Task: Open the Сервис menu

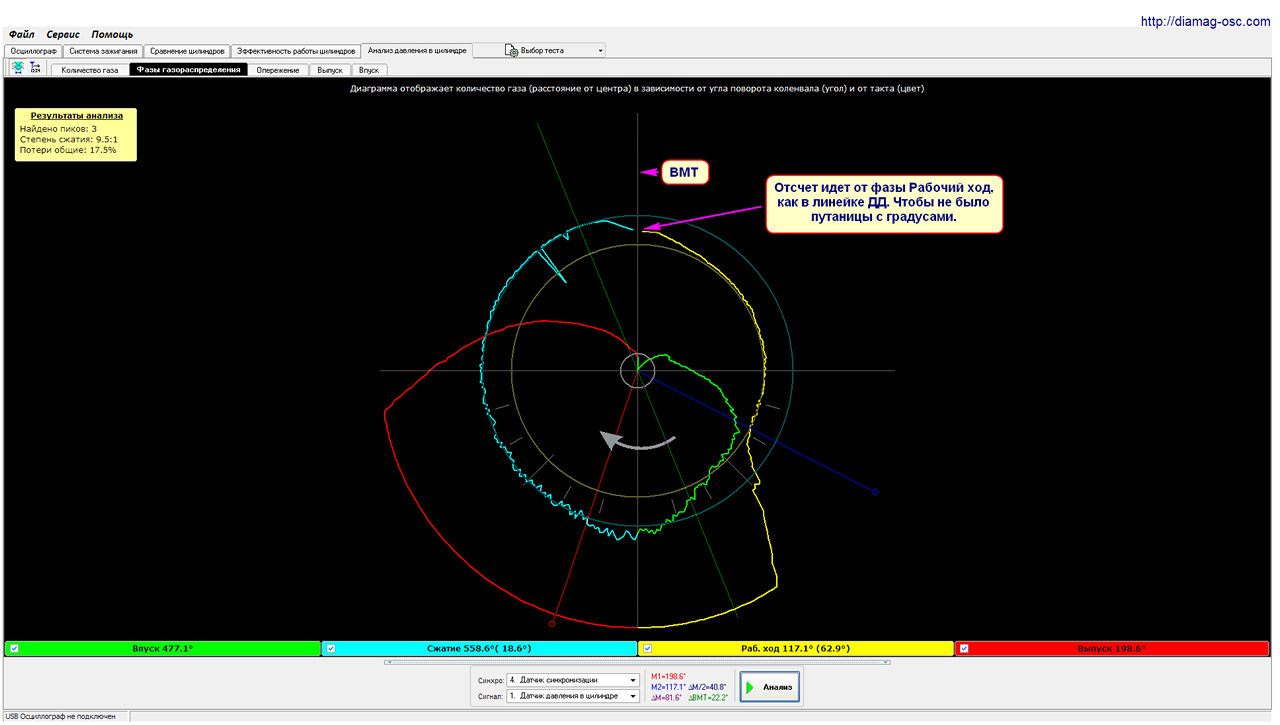Action: point(63,34)
